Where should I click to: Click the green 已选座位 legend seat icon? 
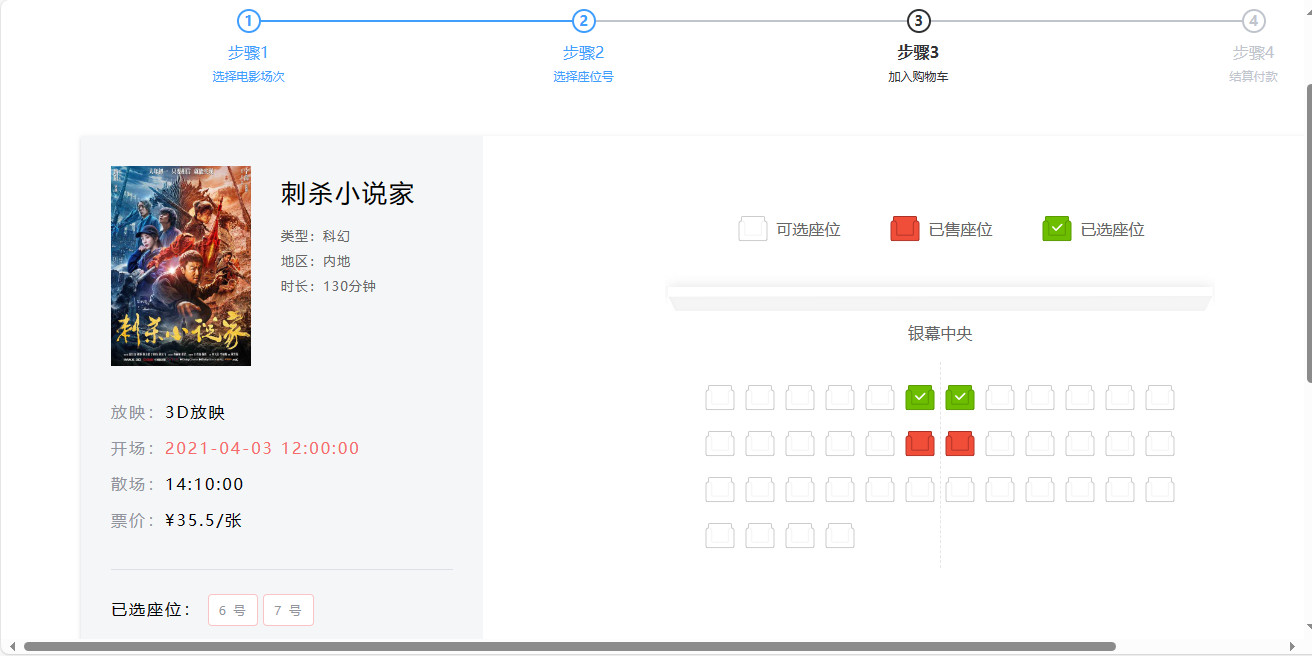click(x=1057, y=229)
